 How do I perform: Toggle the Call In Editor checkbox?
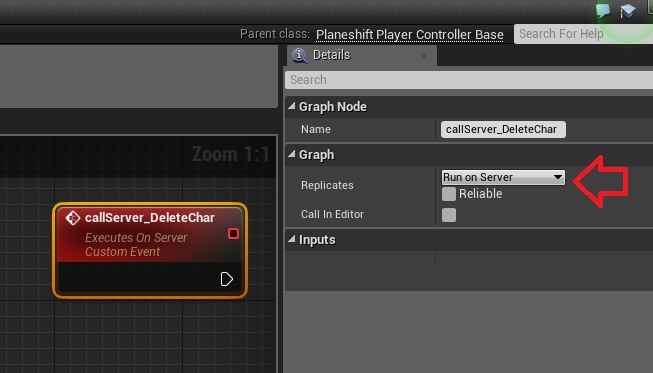(449, 215)
